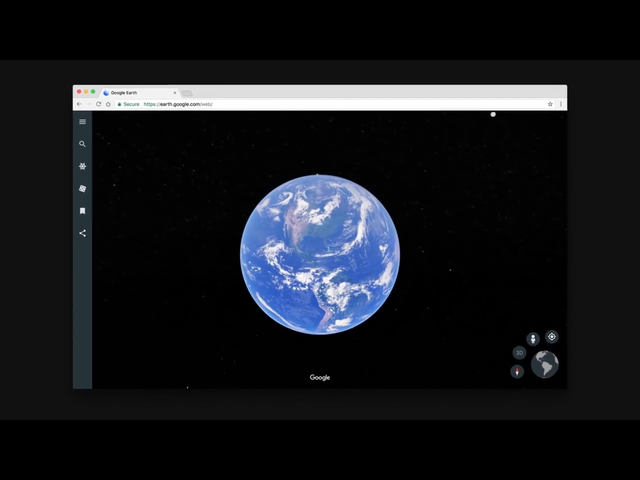Select the Google Earth browser tab
Viewport: 640px width, 480px height.
(139, 93)
